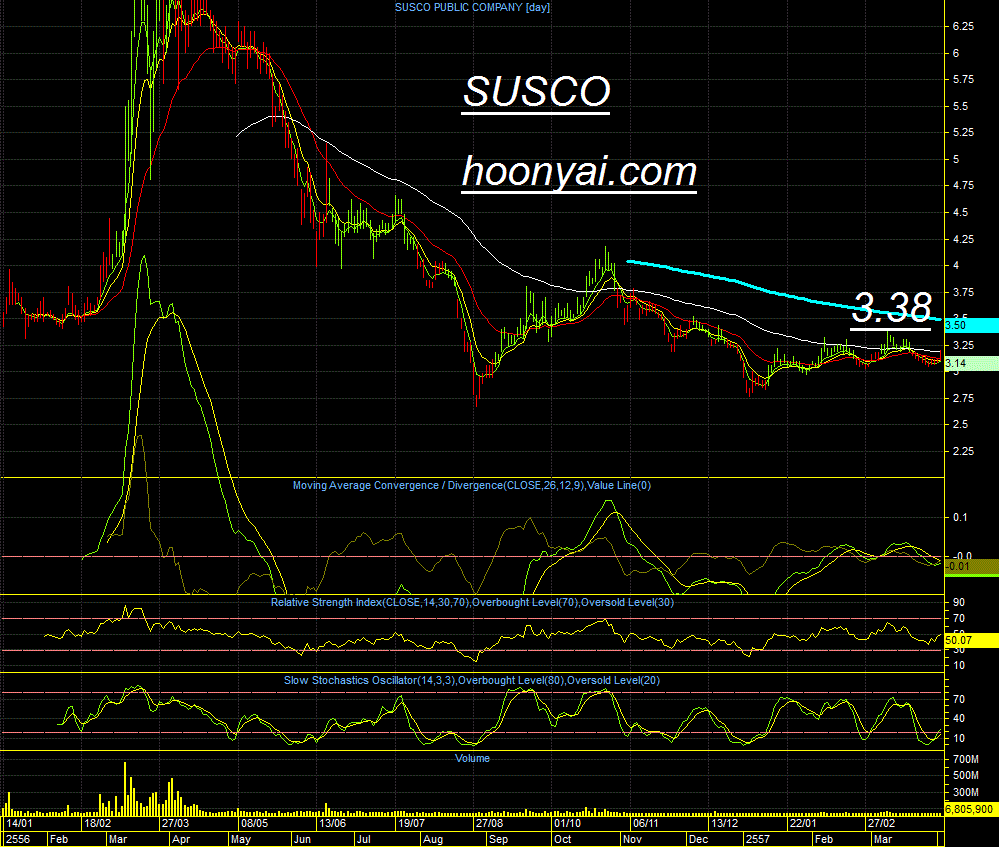This screenshot has width=999, height=847.
Task: Click the -0.01 MACD value tag
Action: tap(971, 566)
